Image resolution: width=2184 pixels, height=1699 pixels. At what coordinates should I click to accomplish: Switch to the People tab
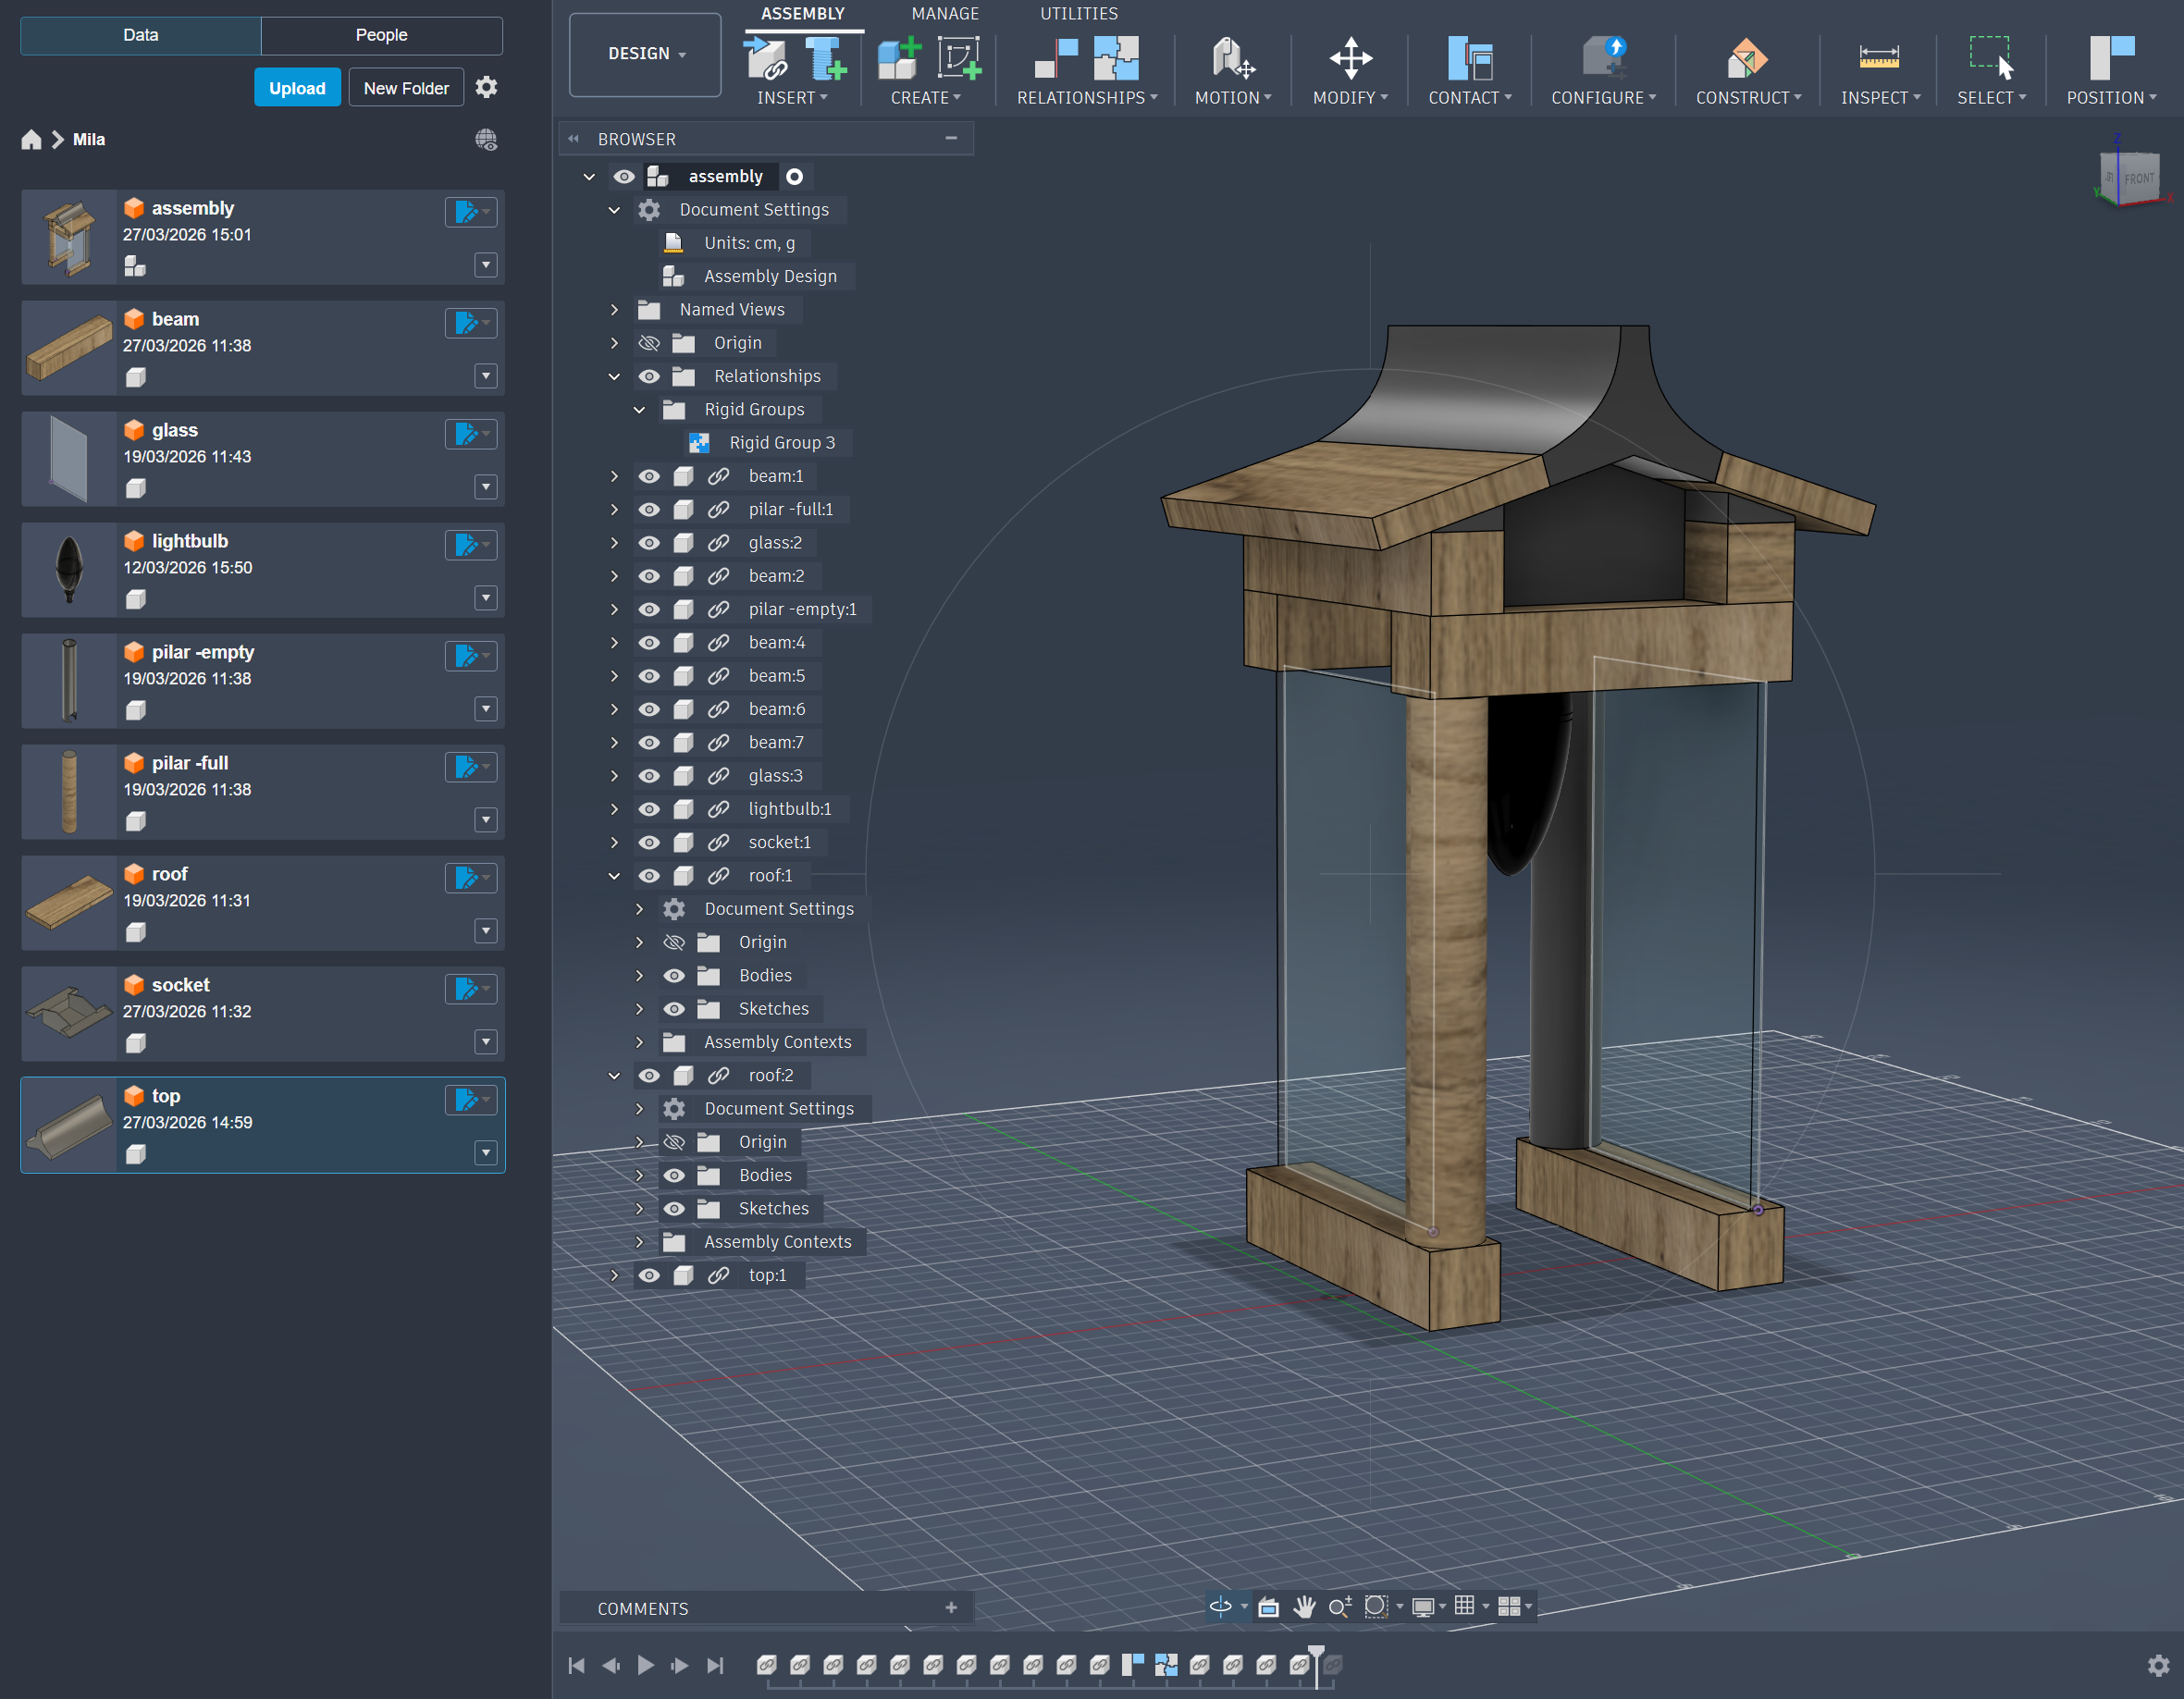[x=381, y=35]
